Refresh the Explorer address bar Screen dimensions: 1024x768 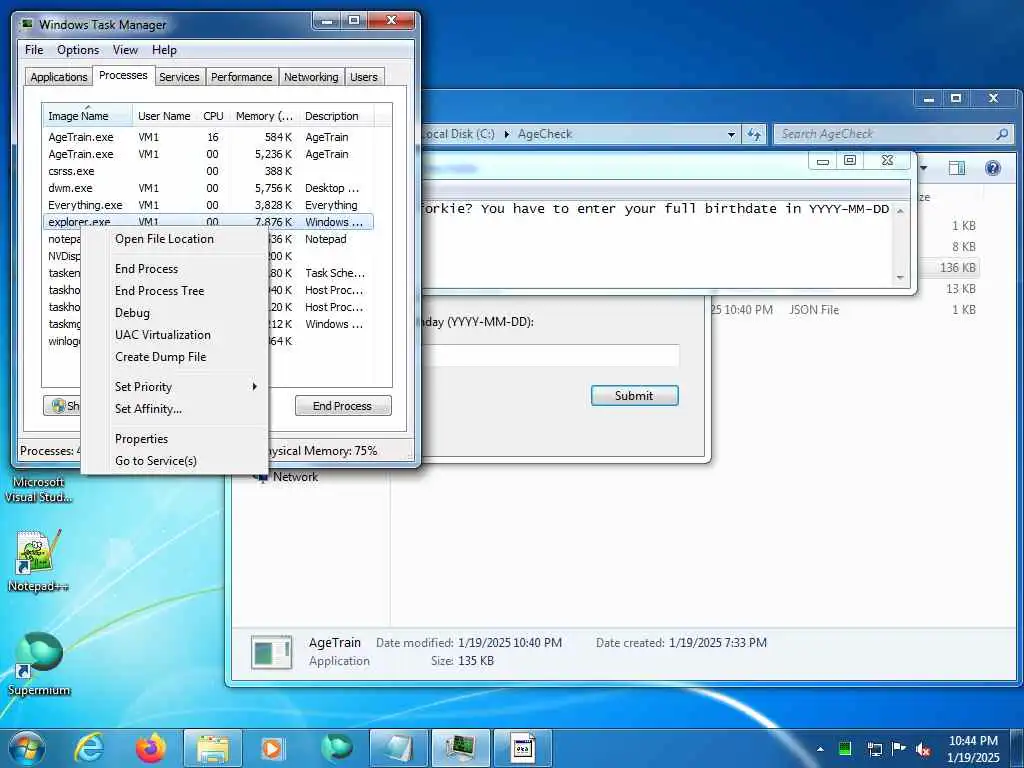pos(754,134)
